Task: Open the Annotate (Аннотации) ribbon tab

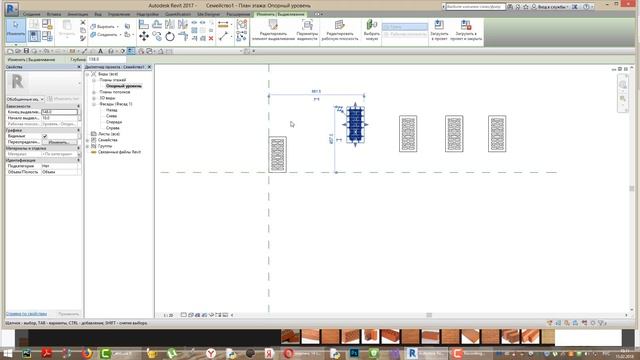Action: [78, 14]
